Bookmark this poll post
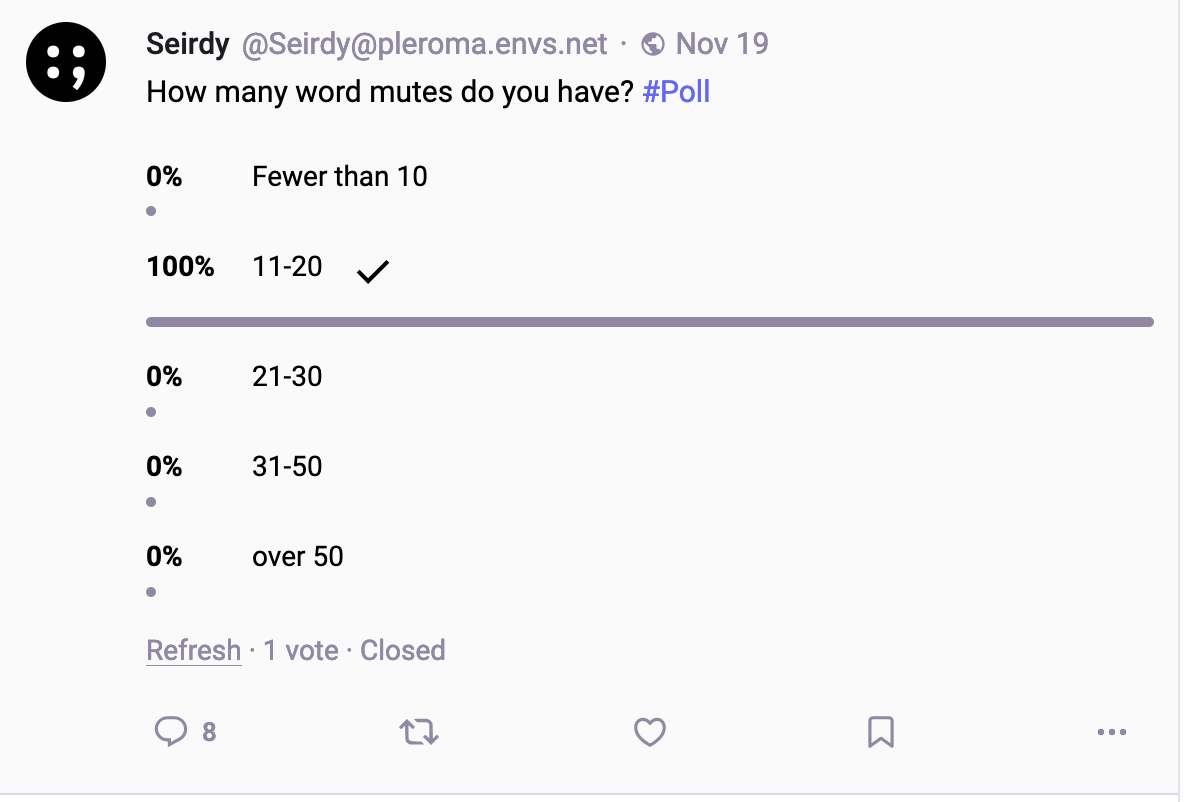 pos(880,733)
